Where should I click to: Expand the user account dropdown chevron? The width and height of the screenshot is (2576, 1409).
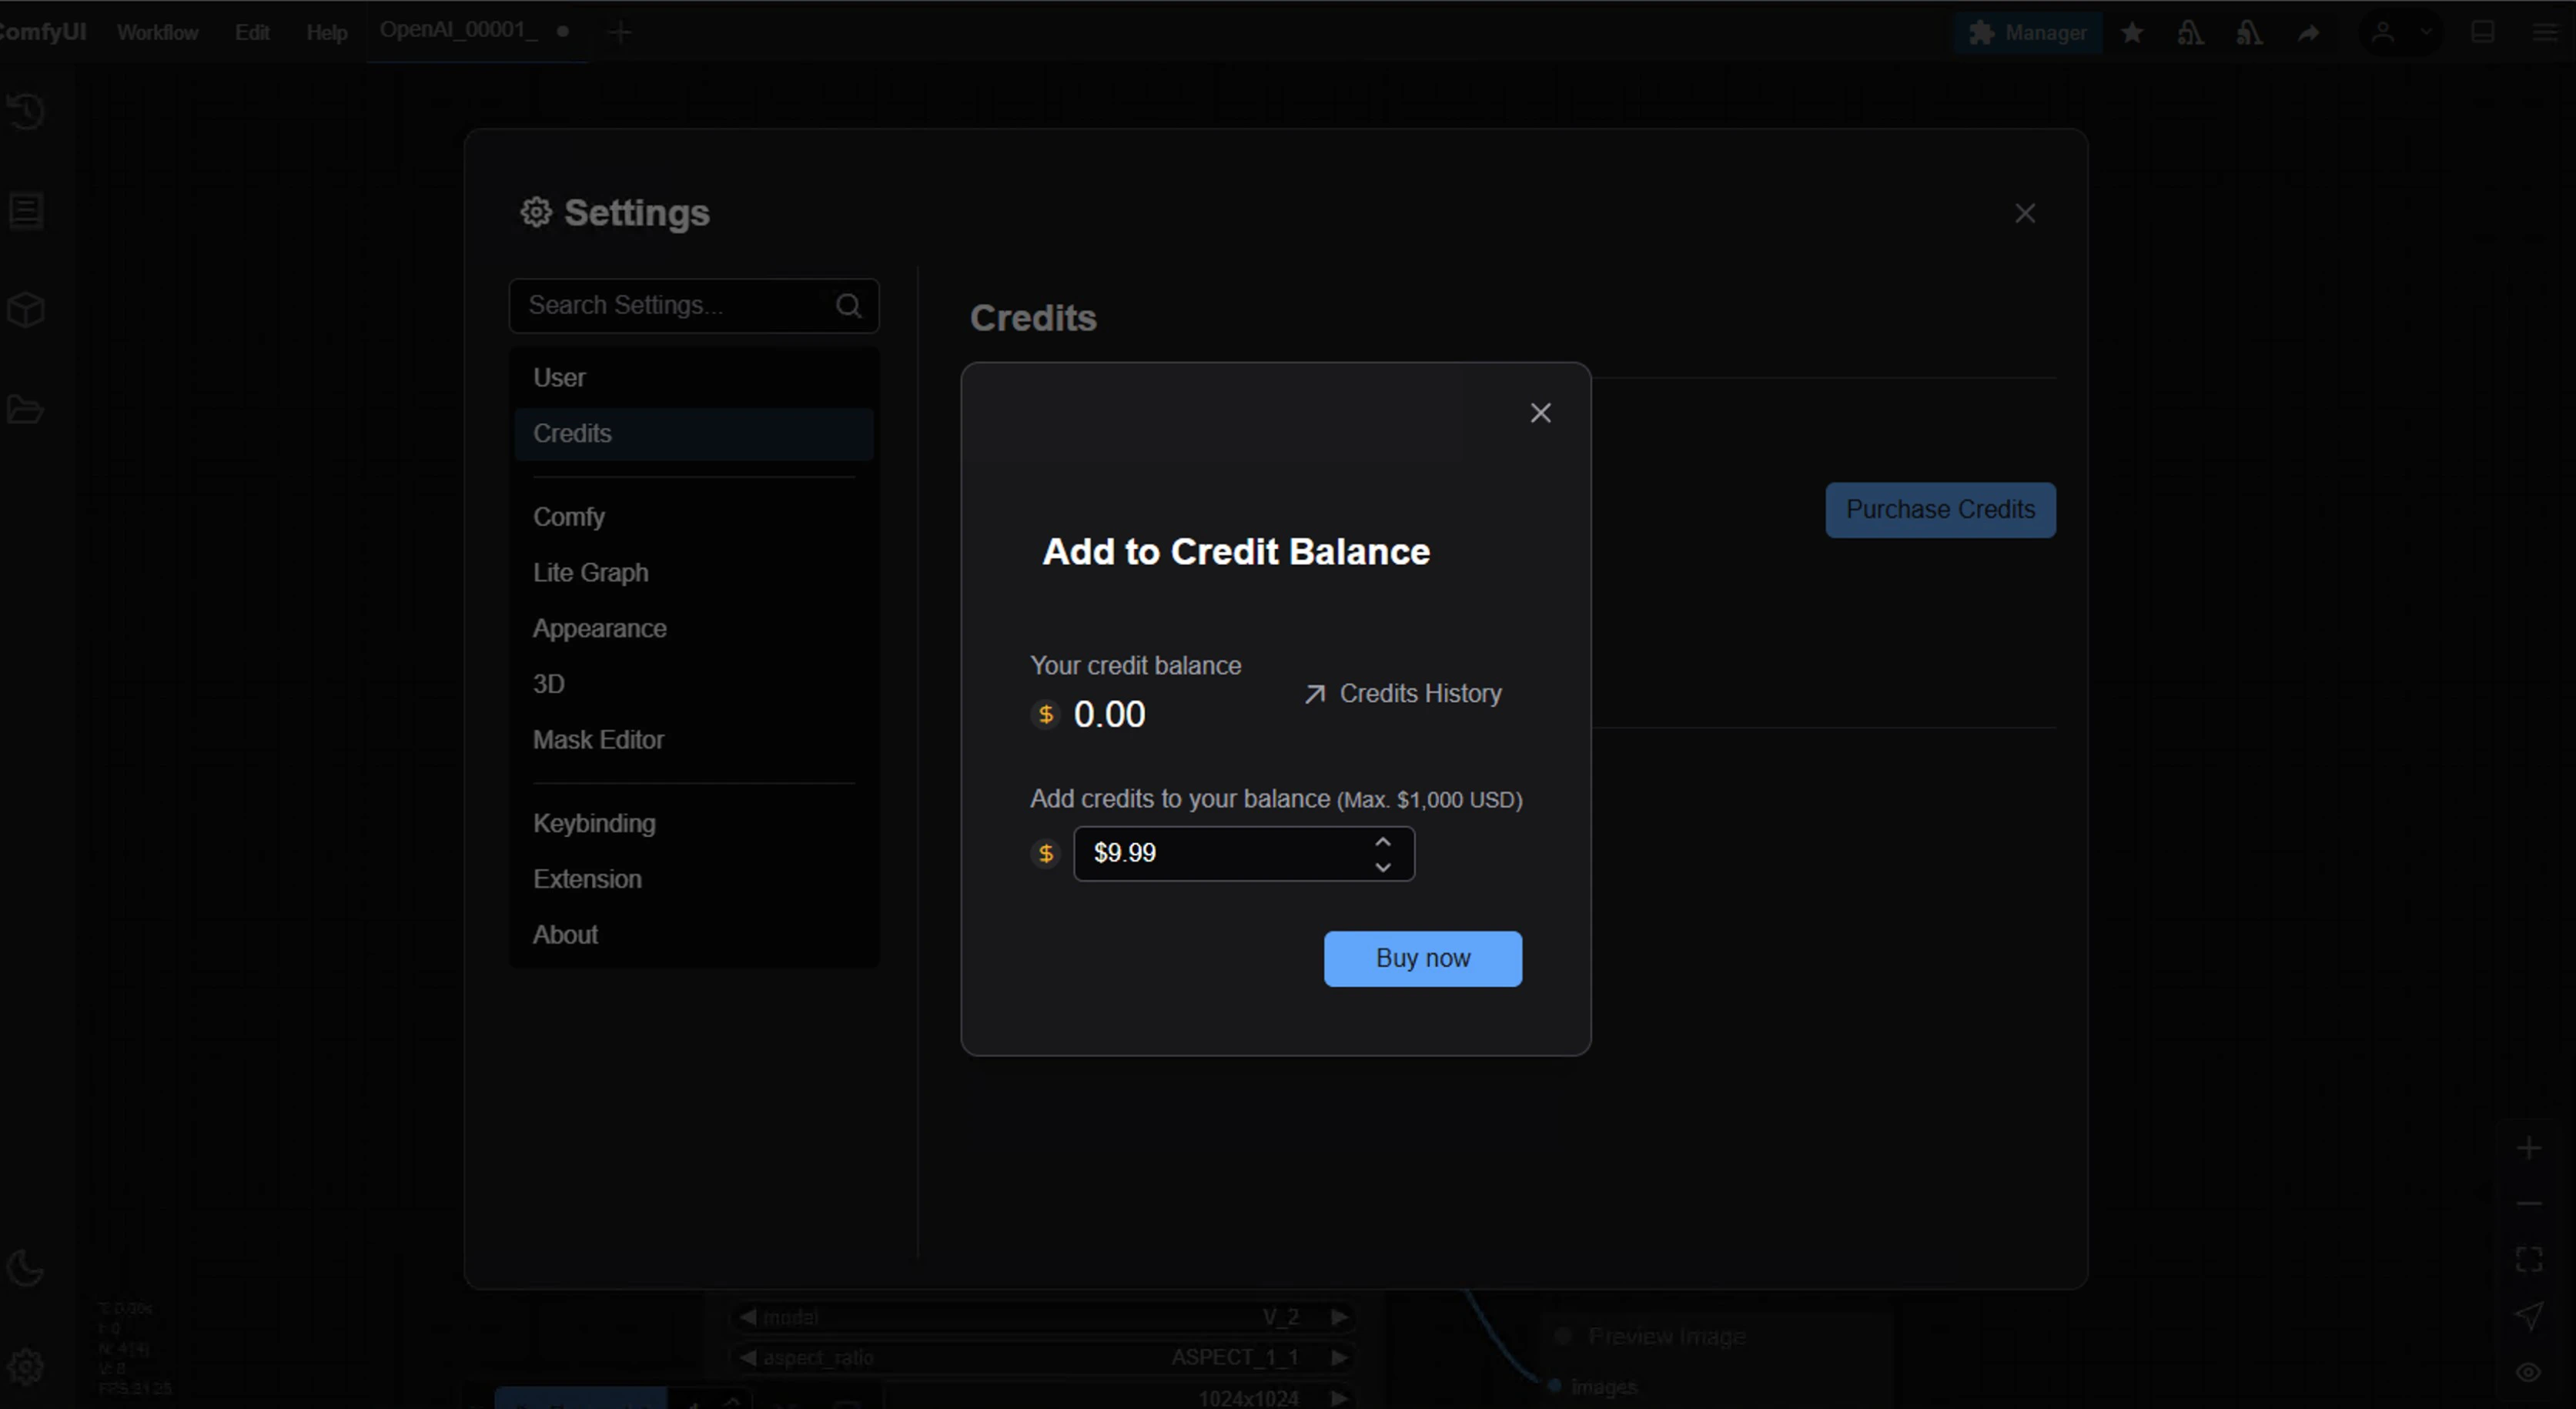(2424, 32)
